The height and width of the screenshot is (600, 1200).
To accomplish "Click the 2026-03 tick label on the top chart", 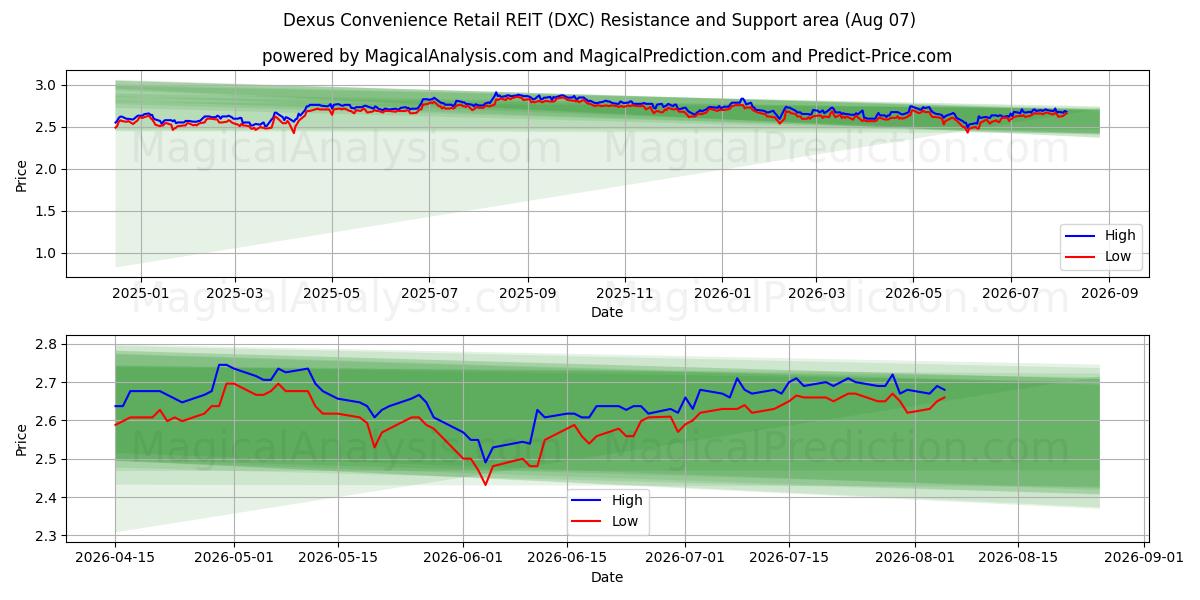I will click(816, 293).
